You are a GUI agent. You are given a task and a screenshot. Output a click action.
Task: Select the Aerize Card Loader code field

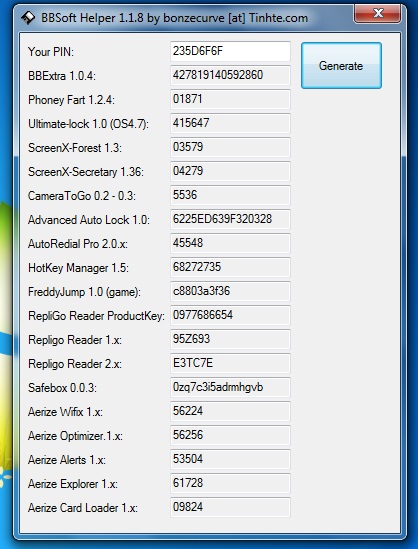click(230, 507)
